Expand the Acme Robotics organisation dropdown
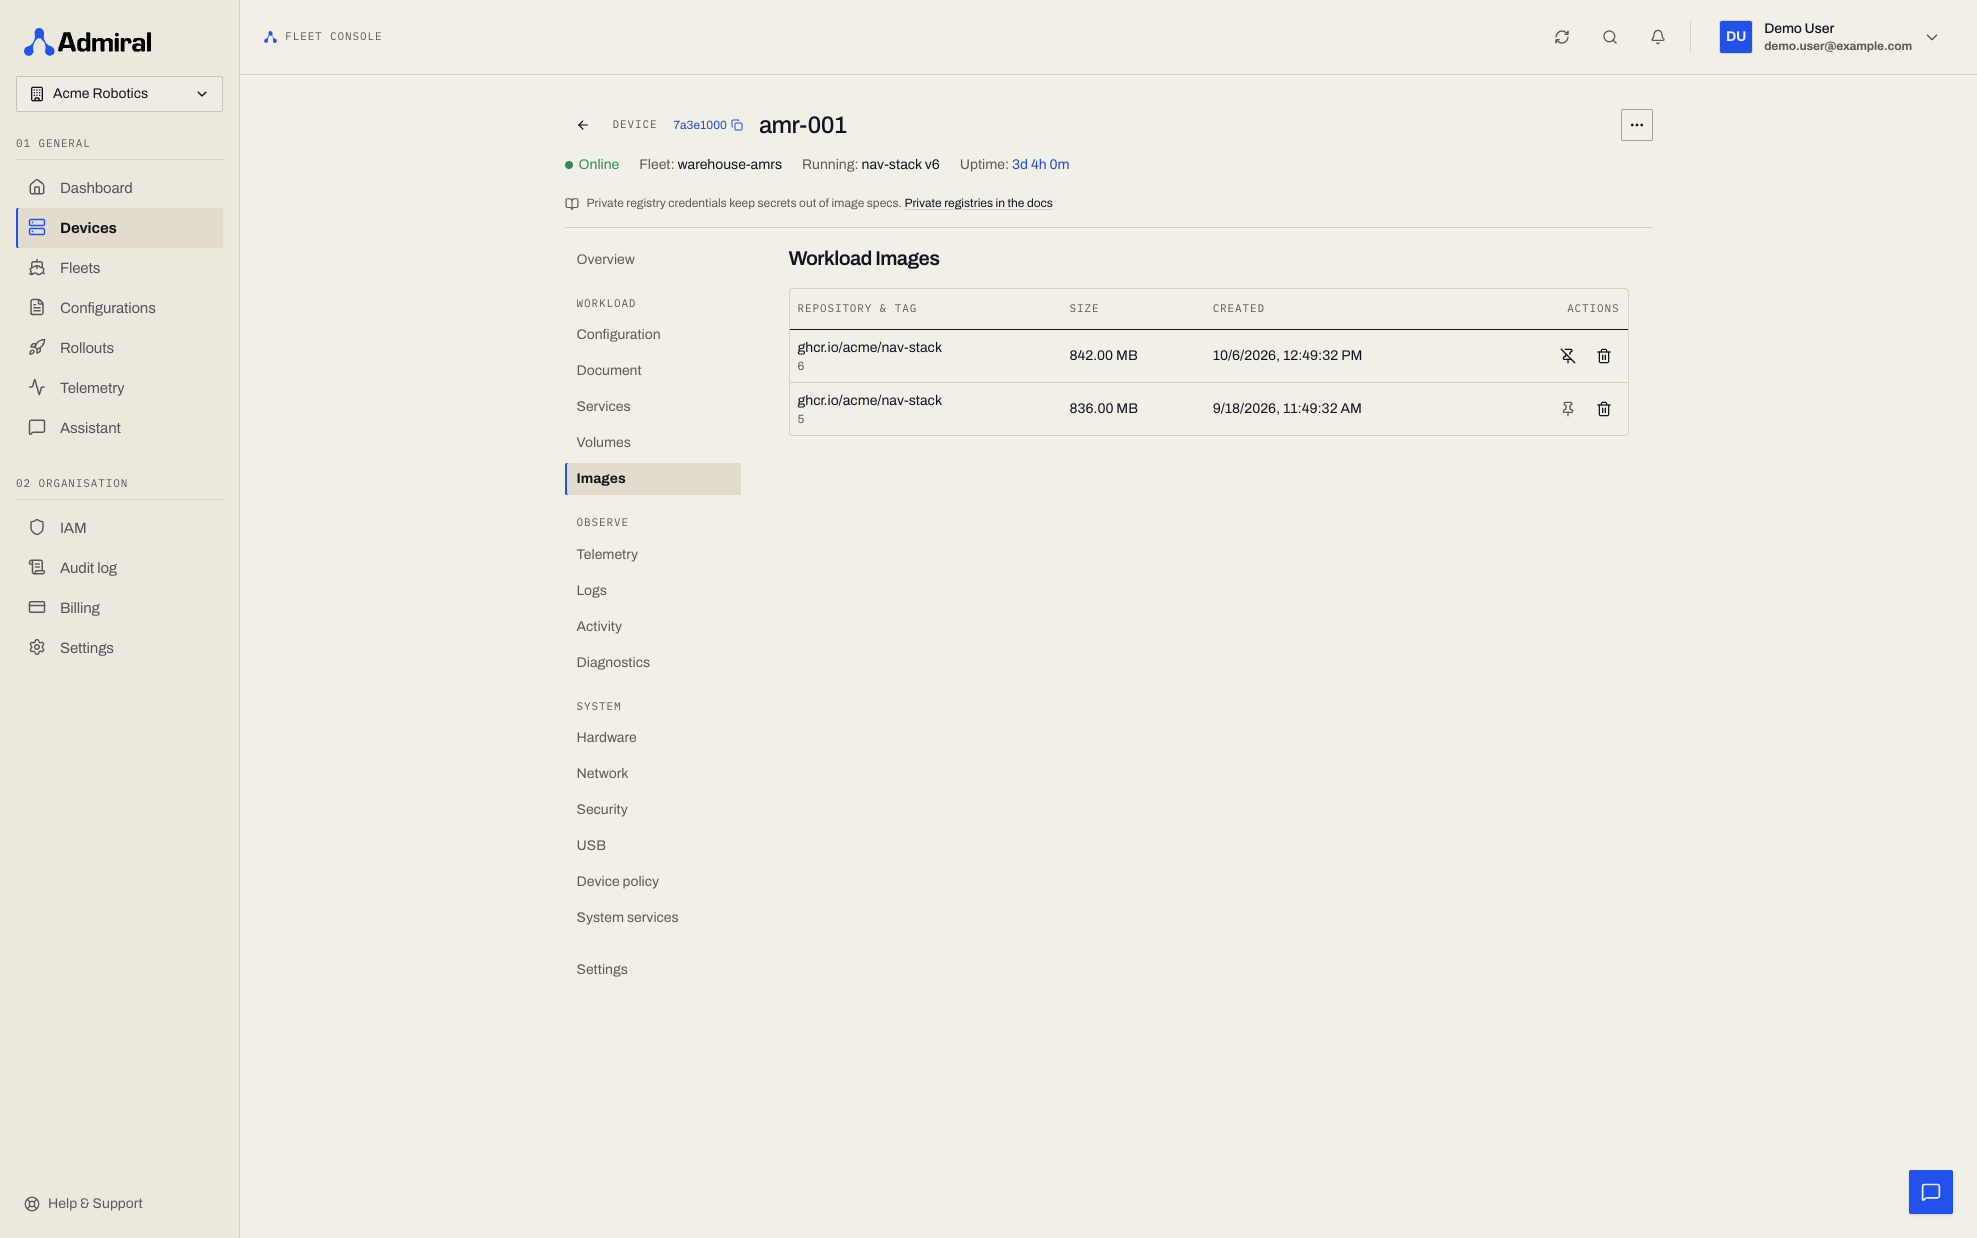 point(119,94)
